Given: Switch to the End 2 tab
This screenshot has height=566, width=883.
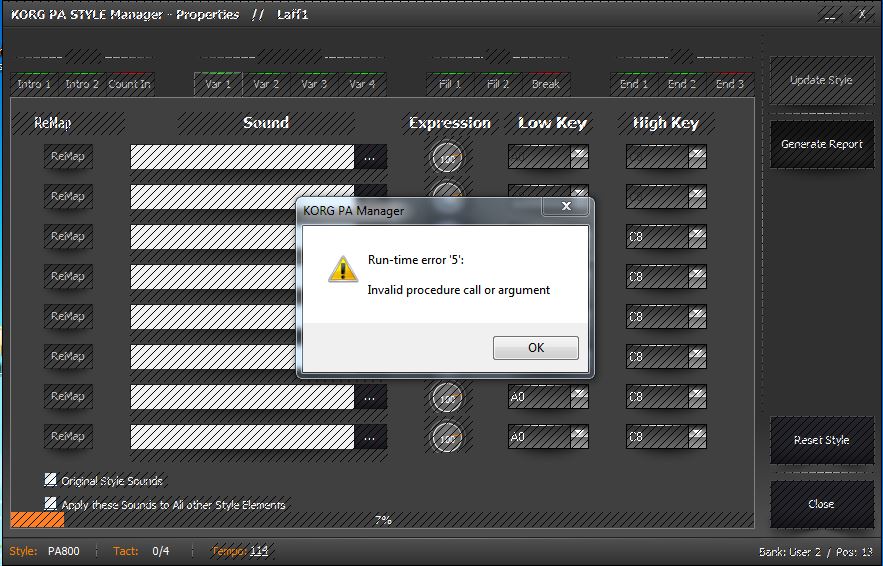Looking at the screenshot, I should [681, 84].
